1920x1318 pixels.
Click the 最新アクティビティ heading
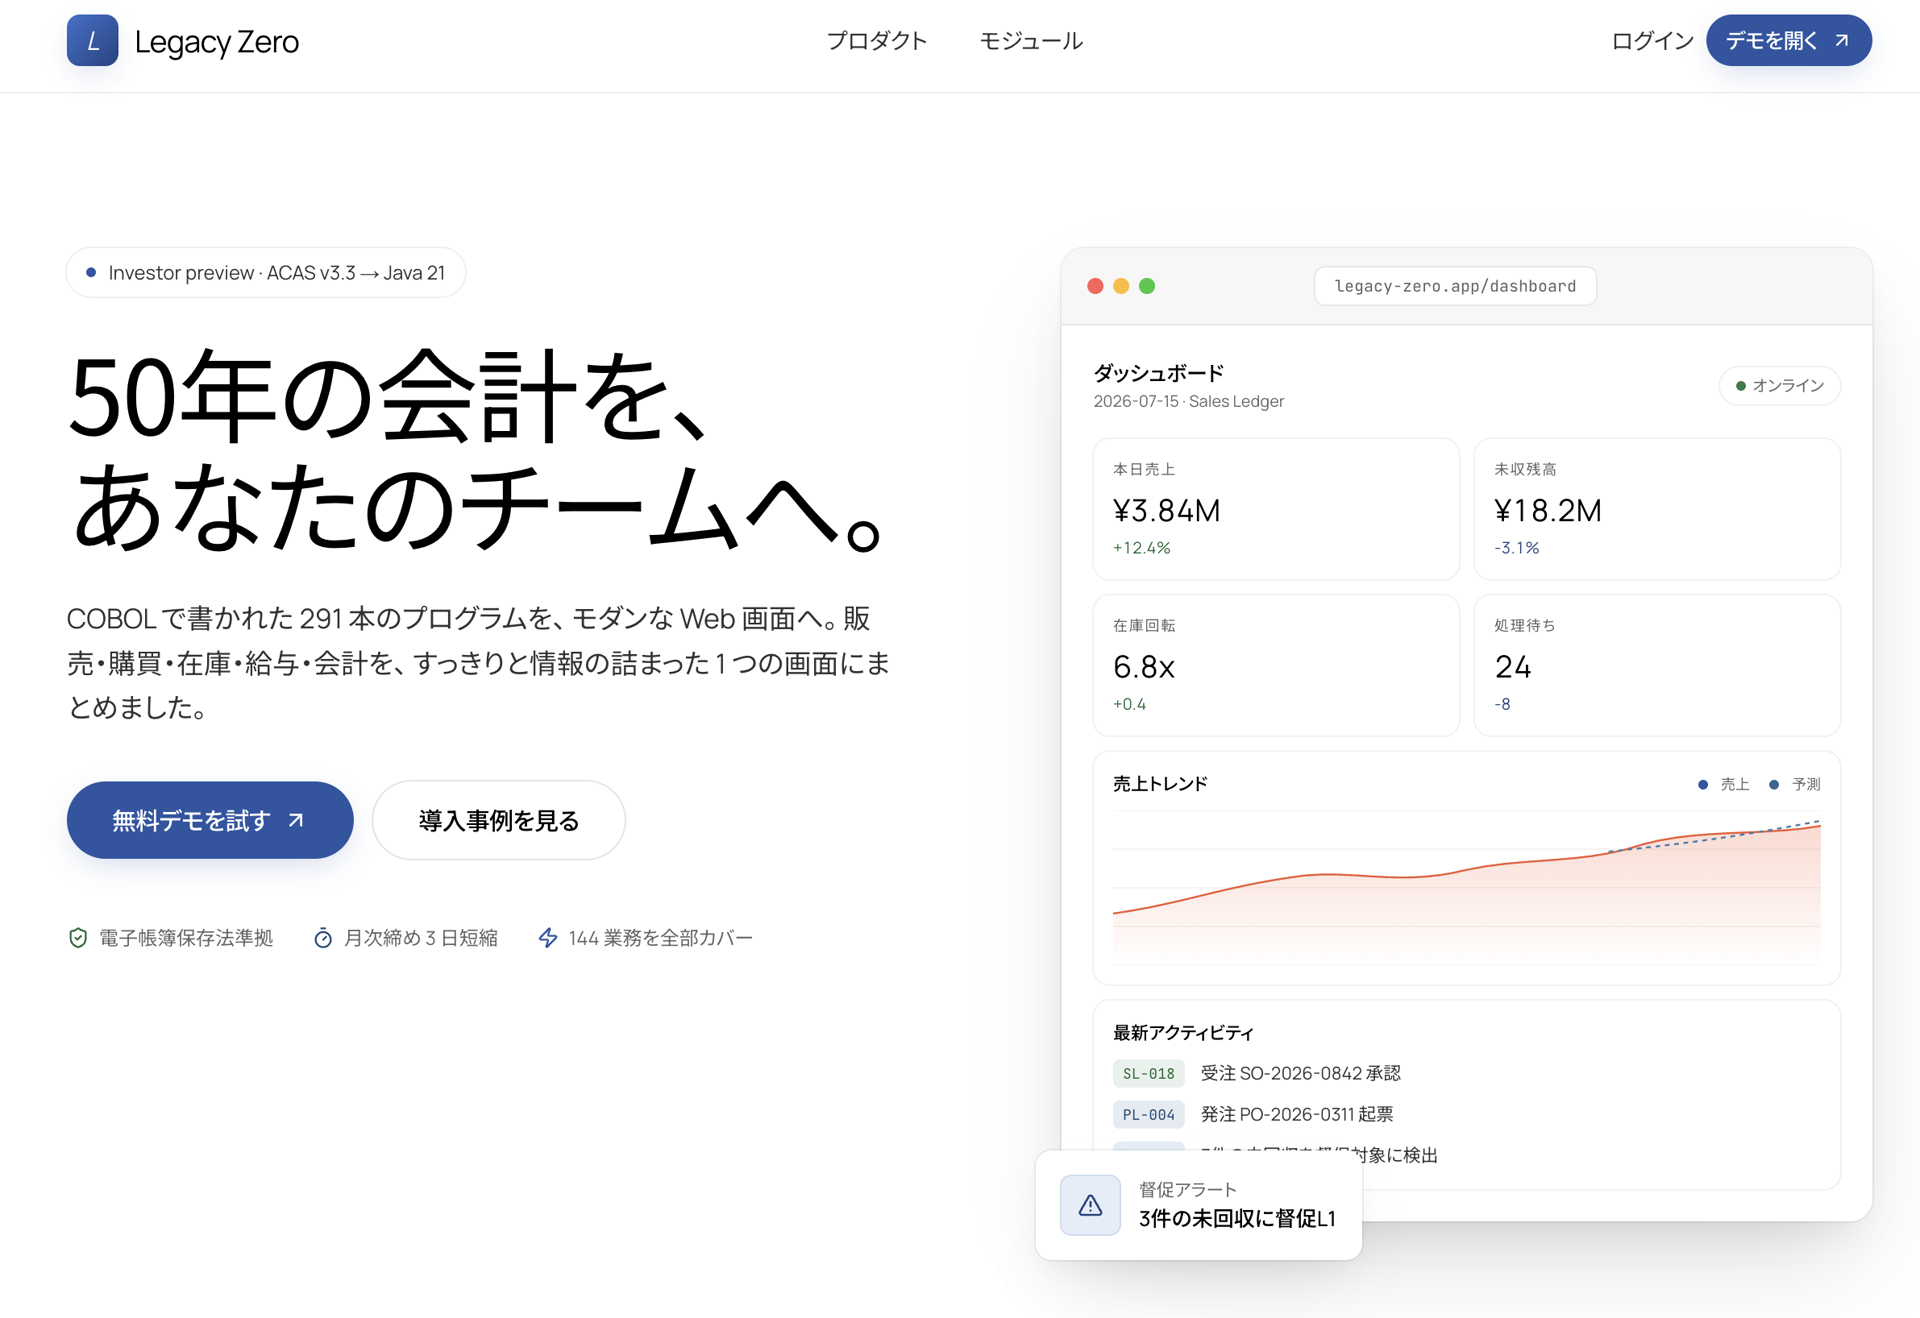tap(1183, 1033)
